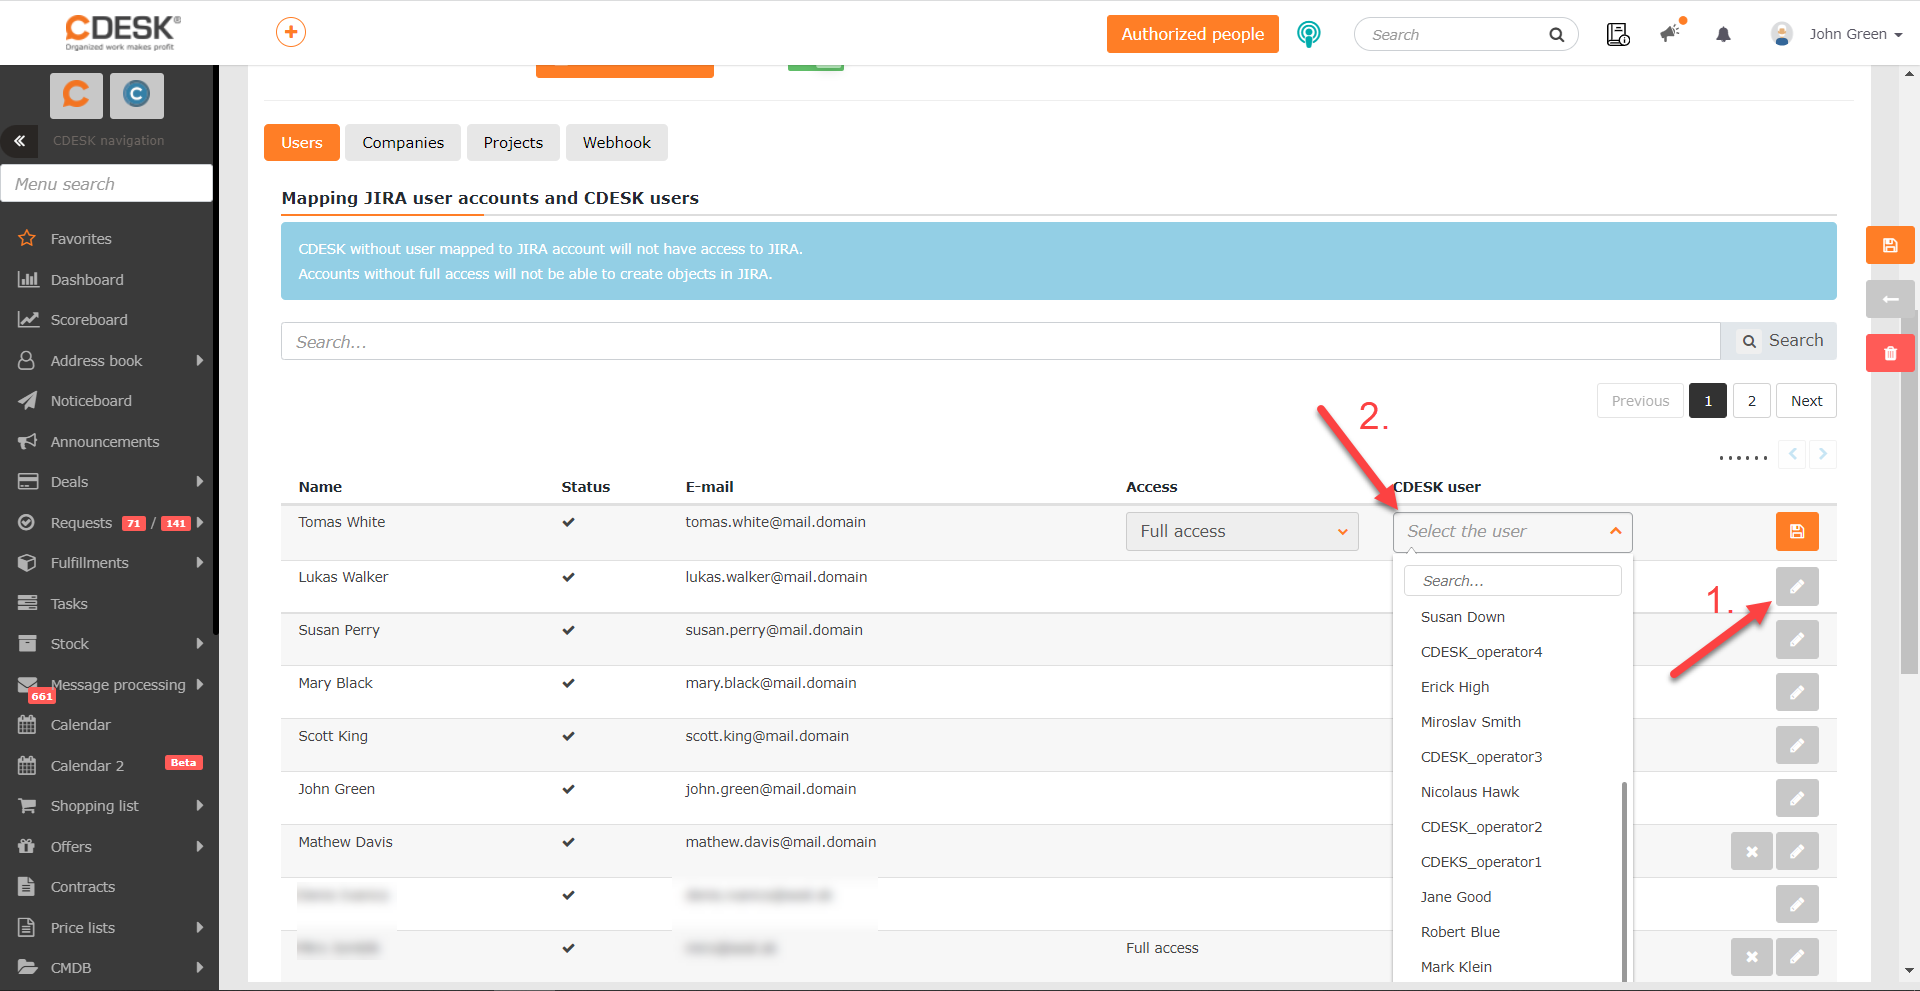Choose Erick High from user list
Image resolution: width=1920 pixels, height=991 pixels.
tap(1455, 687)
